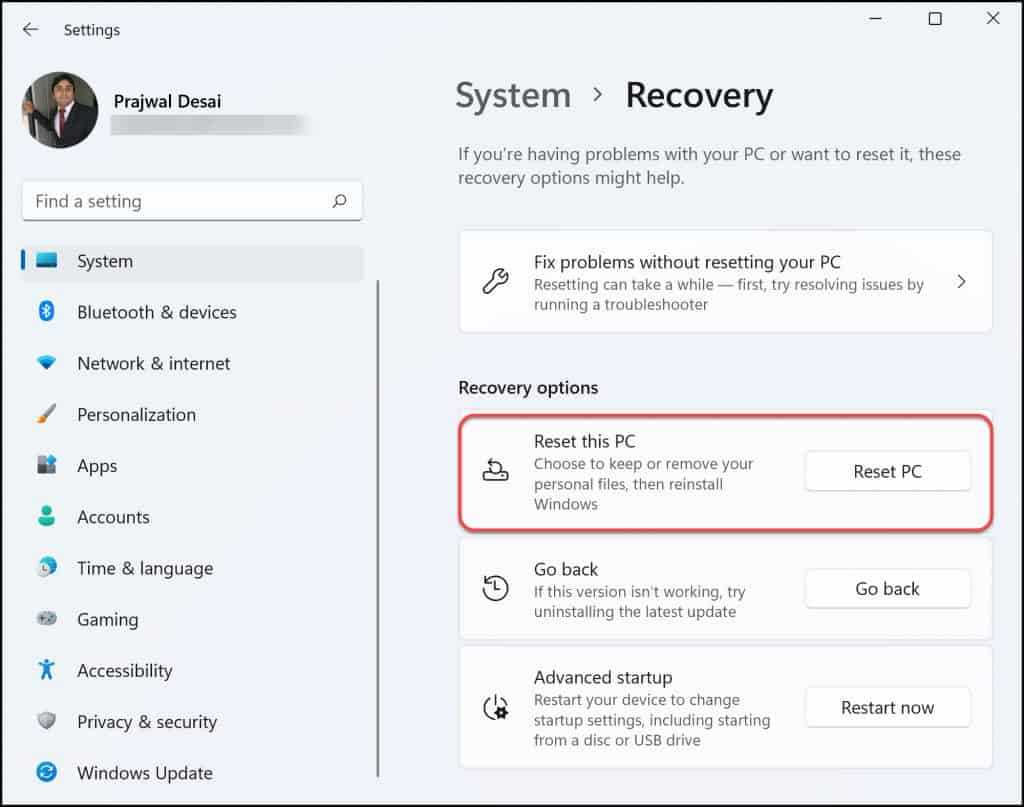Select System in the sidebar

[192, 261]
